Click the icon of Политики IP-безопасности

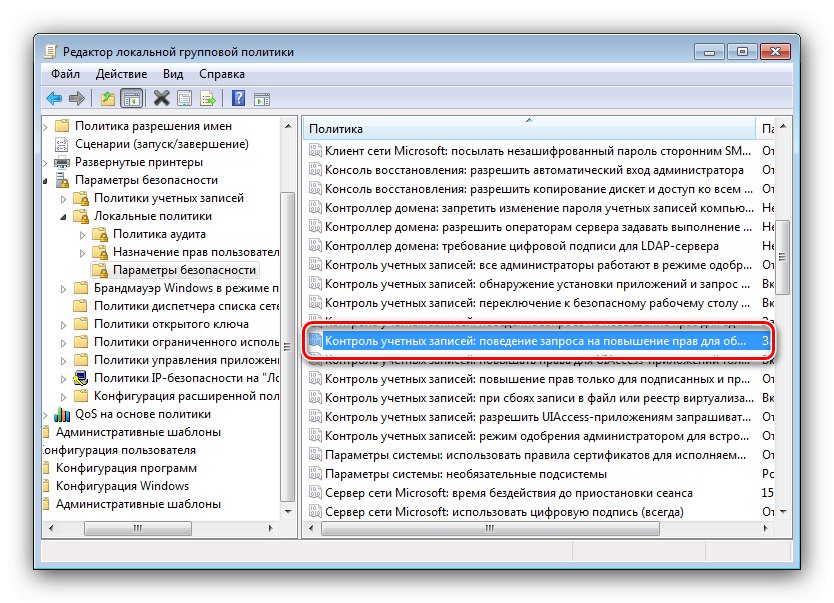81,378
